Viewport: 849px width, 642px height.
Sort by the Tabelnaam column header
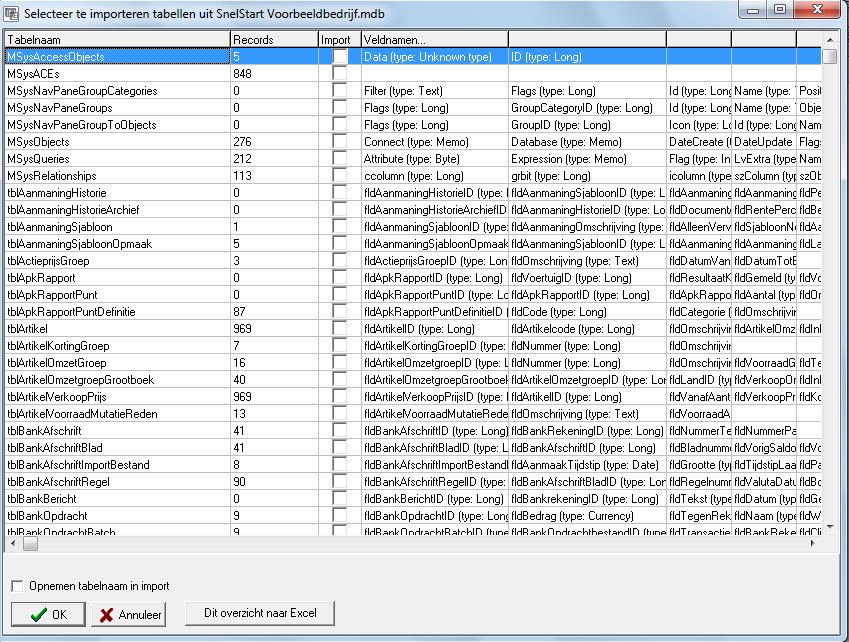[116, 40]
